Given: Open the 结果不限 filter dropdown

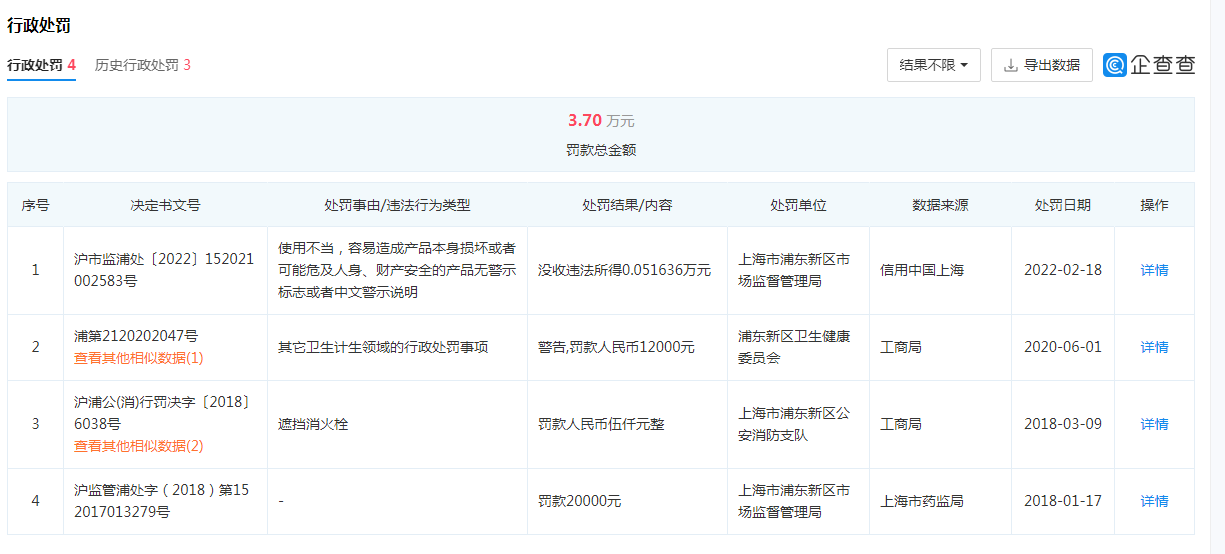Looking at the screenshot, I should click(x=933, y=65).
